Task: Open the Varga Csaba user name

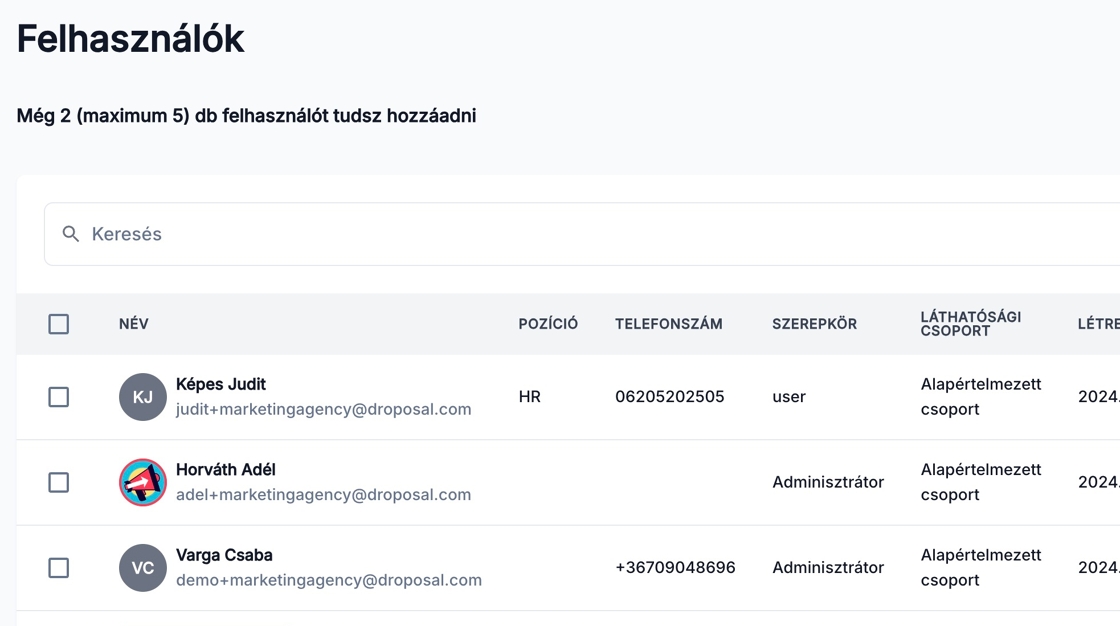Action: pyautogui.click(x=224, y=555)
